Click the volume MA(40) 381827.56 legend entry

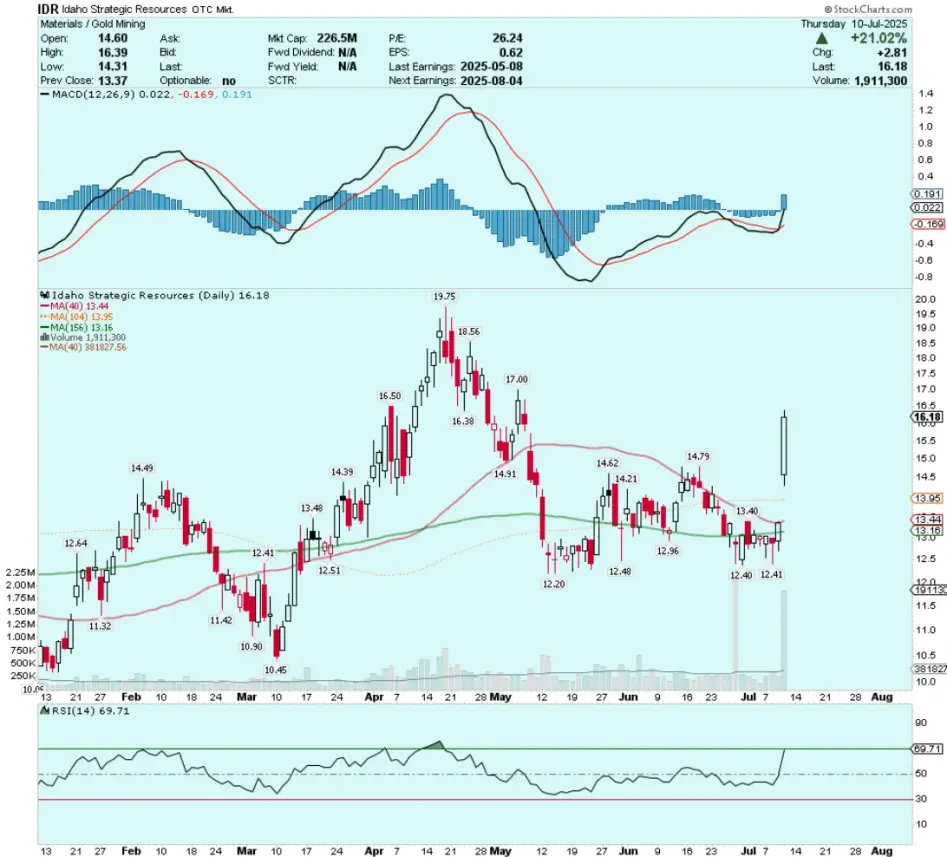[88, 347]
